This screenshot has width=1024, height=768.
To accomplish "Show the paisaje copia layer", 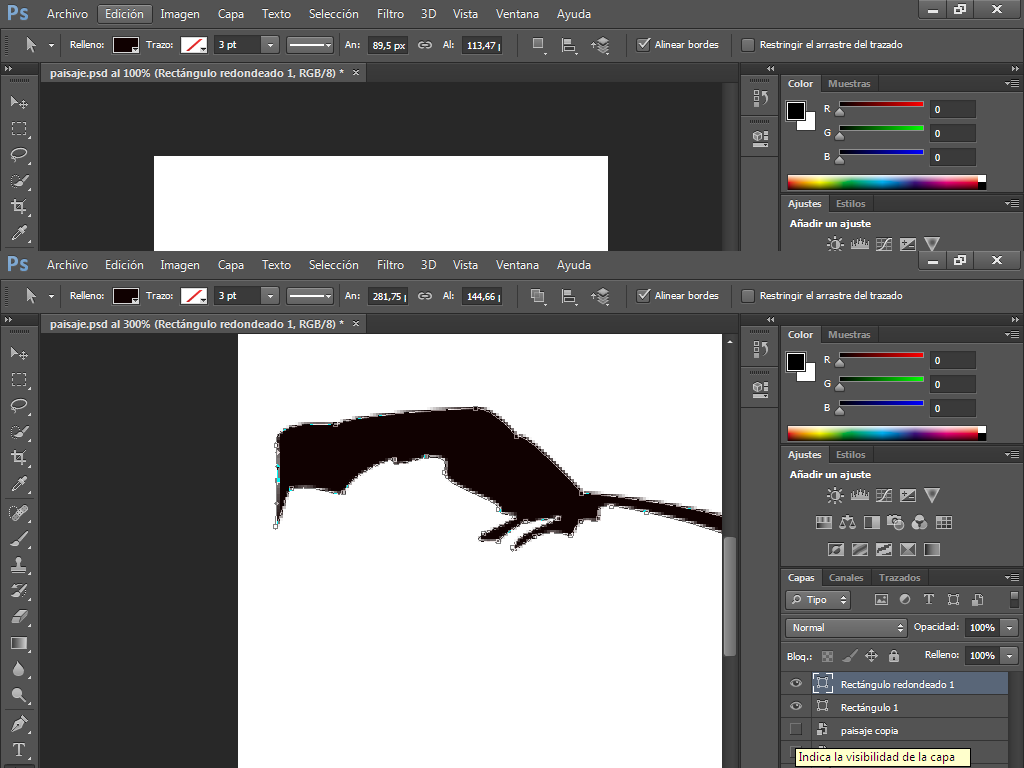I will click(795, 729).
